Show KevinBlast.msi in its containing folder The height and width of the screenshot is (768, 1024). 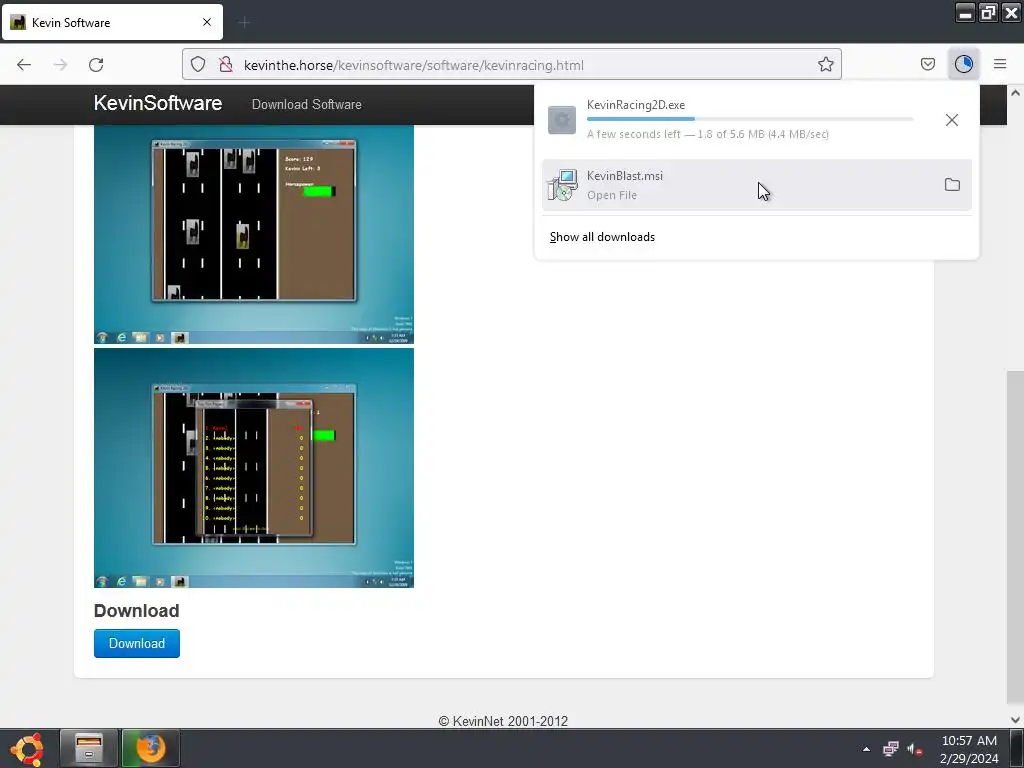(x=952, y=185)
